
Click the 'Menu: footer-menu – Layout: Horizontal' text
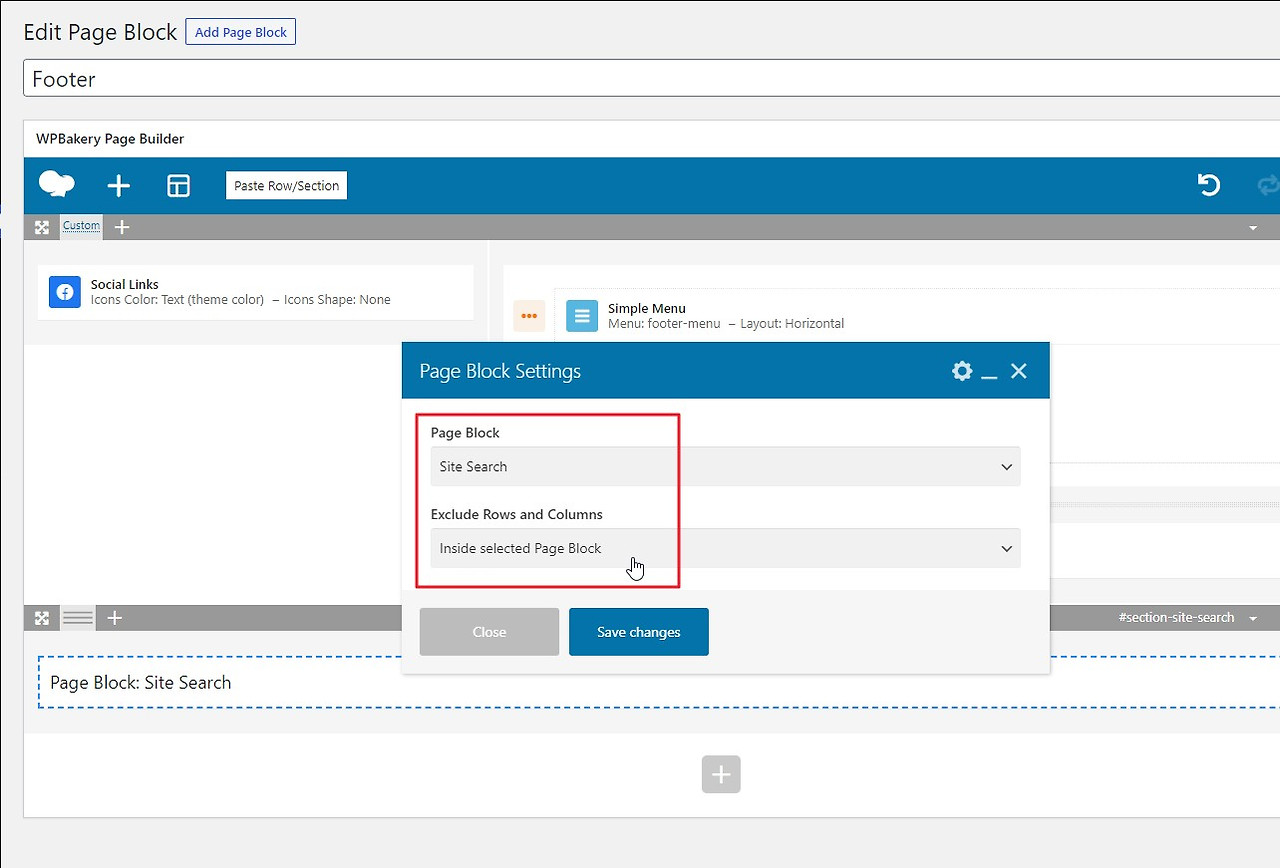[x=726, y=324]
